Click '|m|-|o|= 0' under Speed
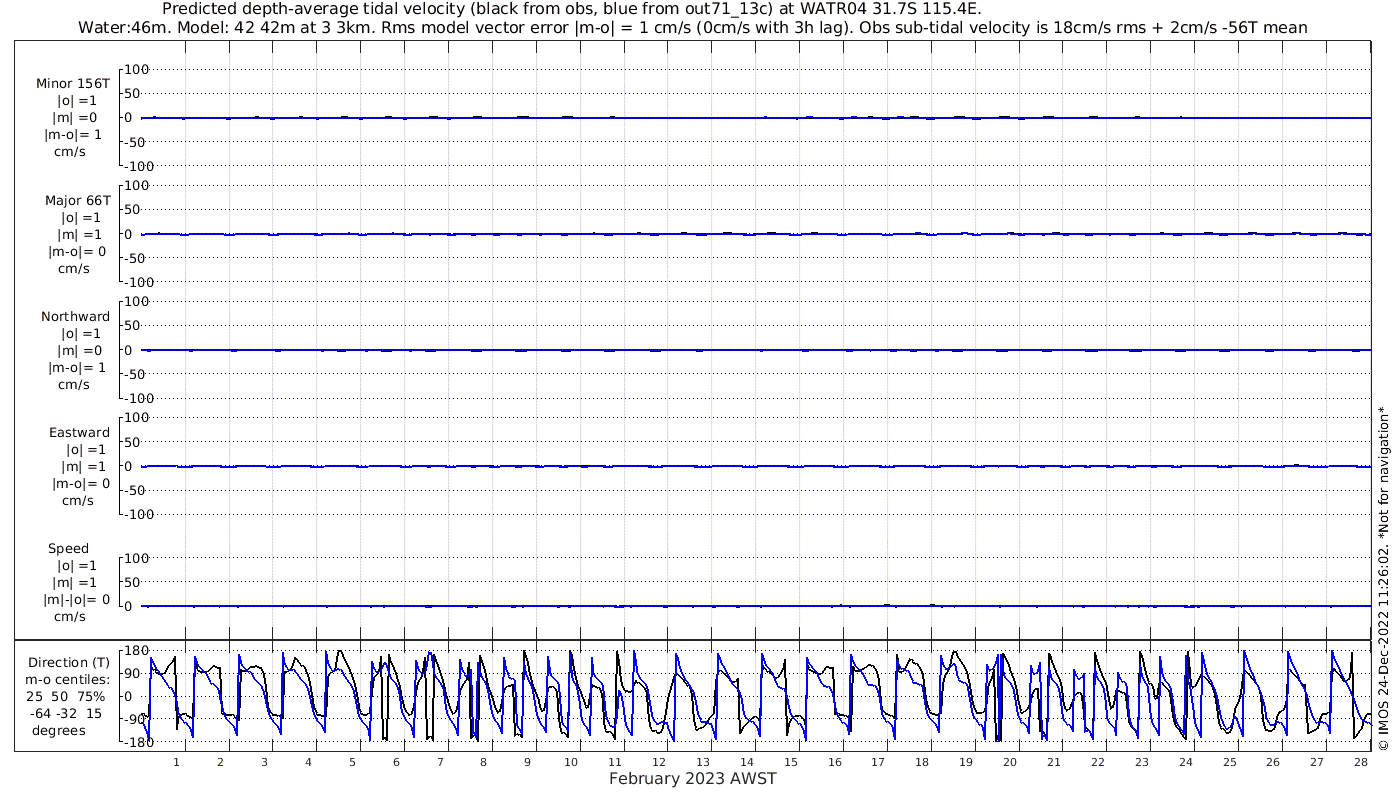 point(76,600)
